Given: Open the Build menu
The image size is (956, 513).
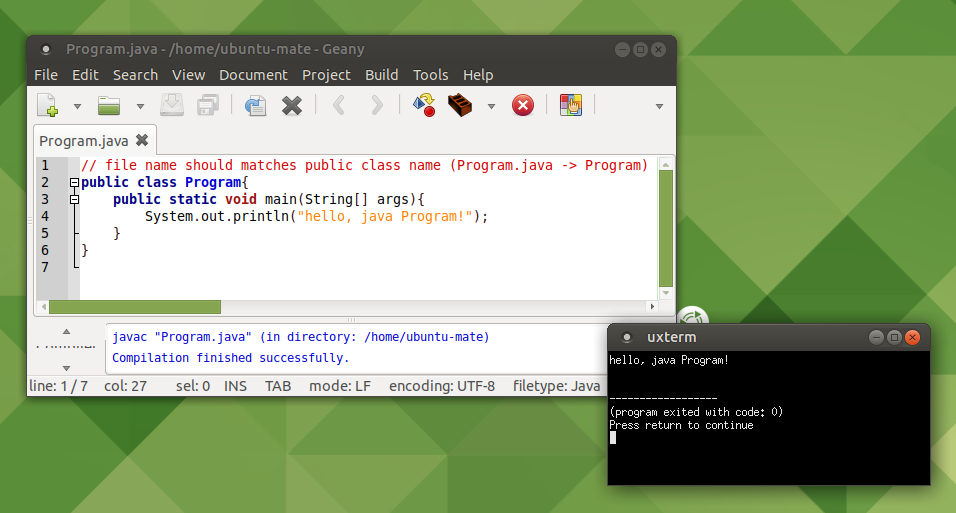Looking at the screenshot, I should tap(382, 75).
